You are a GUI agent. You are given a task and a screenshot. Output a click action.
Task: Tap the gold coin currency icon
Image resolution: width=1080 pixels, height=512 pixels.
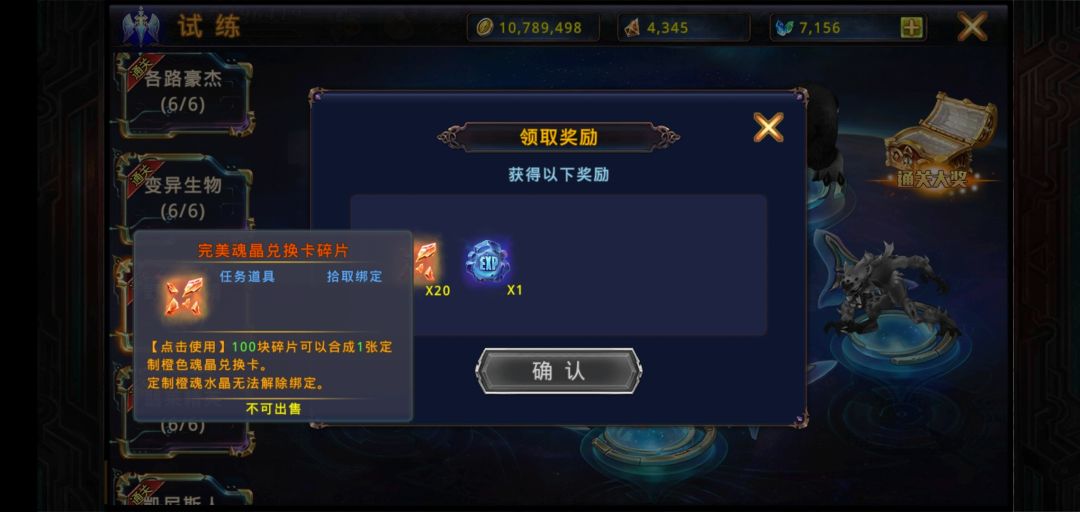tap(485, 28)
